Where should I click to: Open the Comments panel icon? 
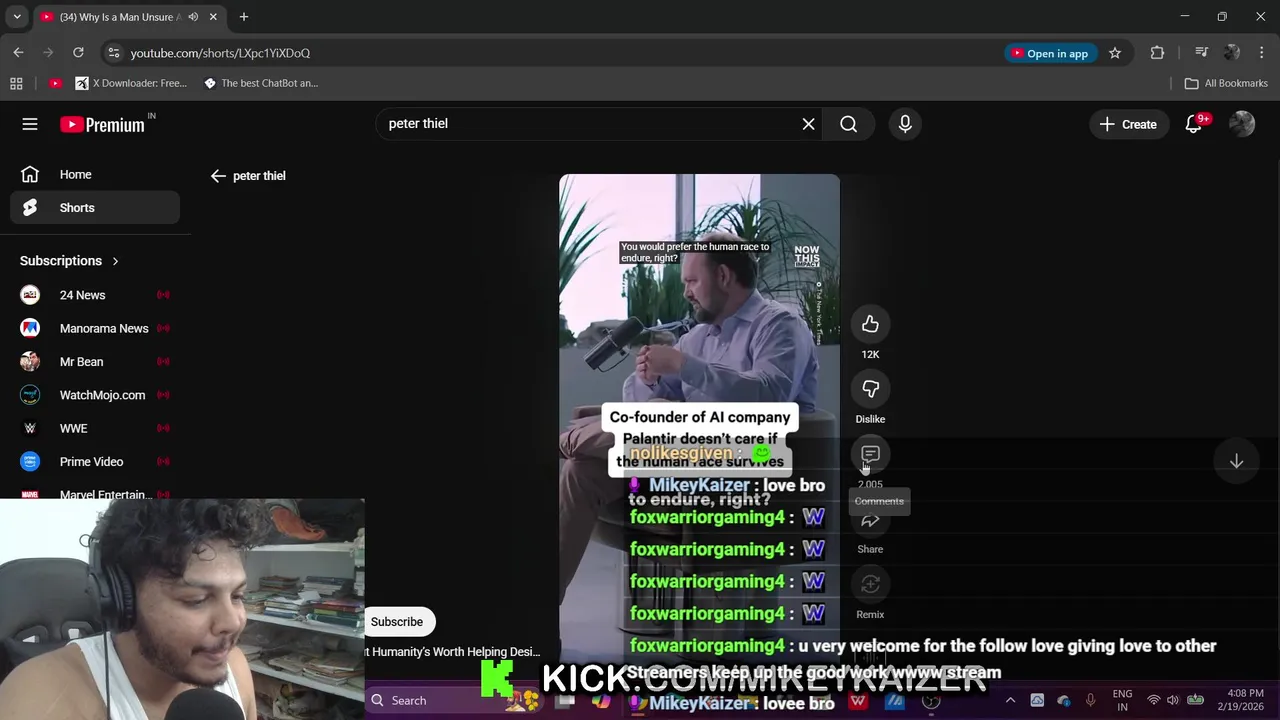(870, 454)
